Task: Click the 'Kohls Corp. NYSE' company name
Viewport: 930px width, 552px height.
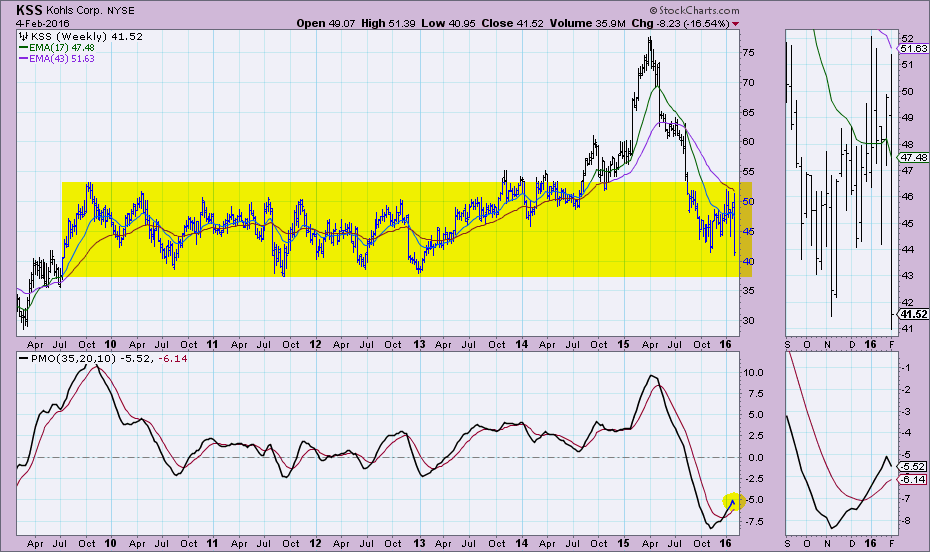Action: [90, 11]
